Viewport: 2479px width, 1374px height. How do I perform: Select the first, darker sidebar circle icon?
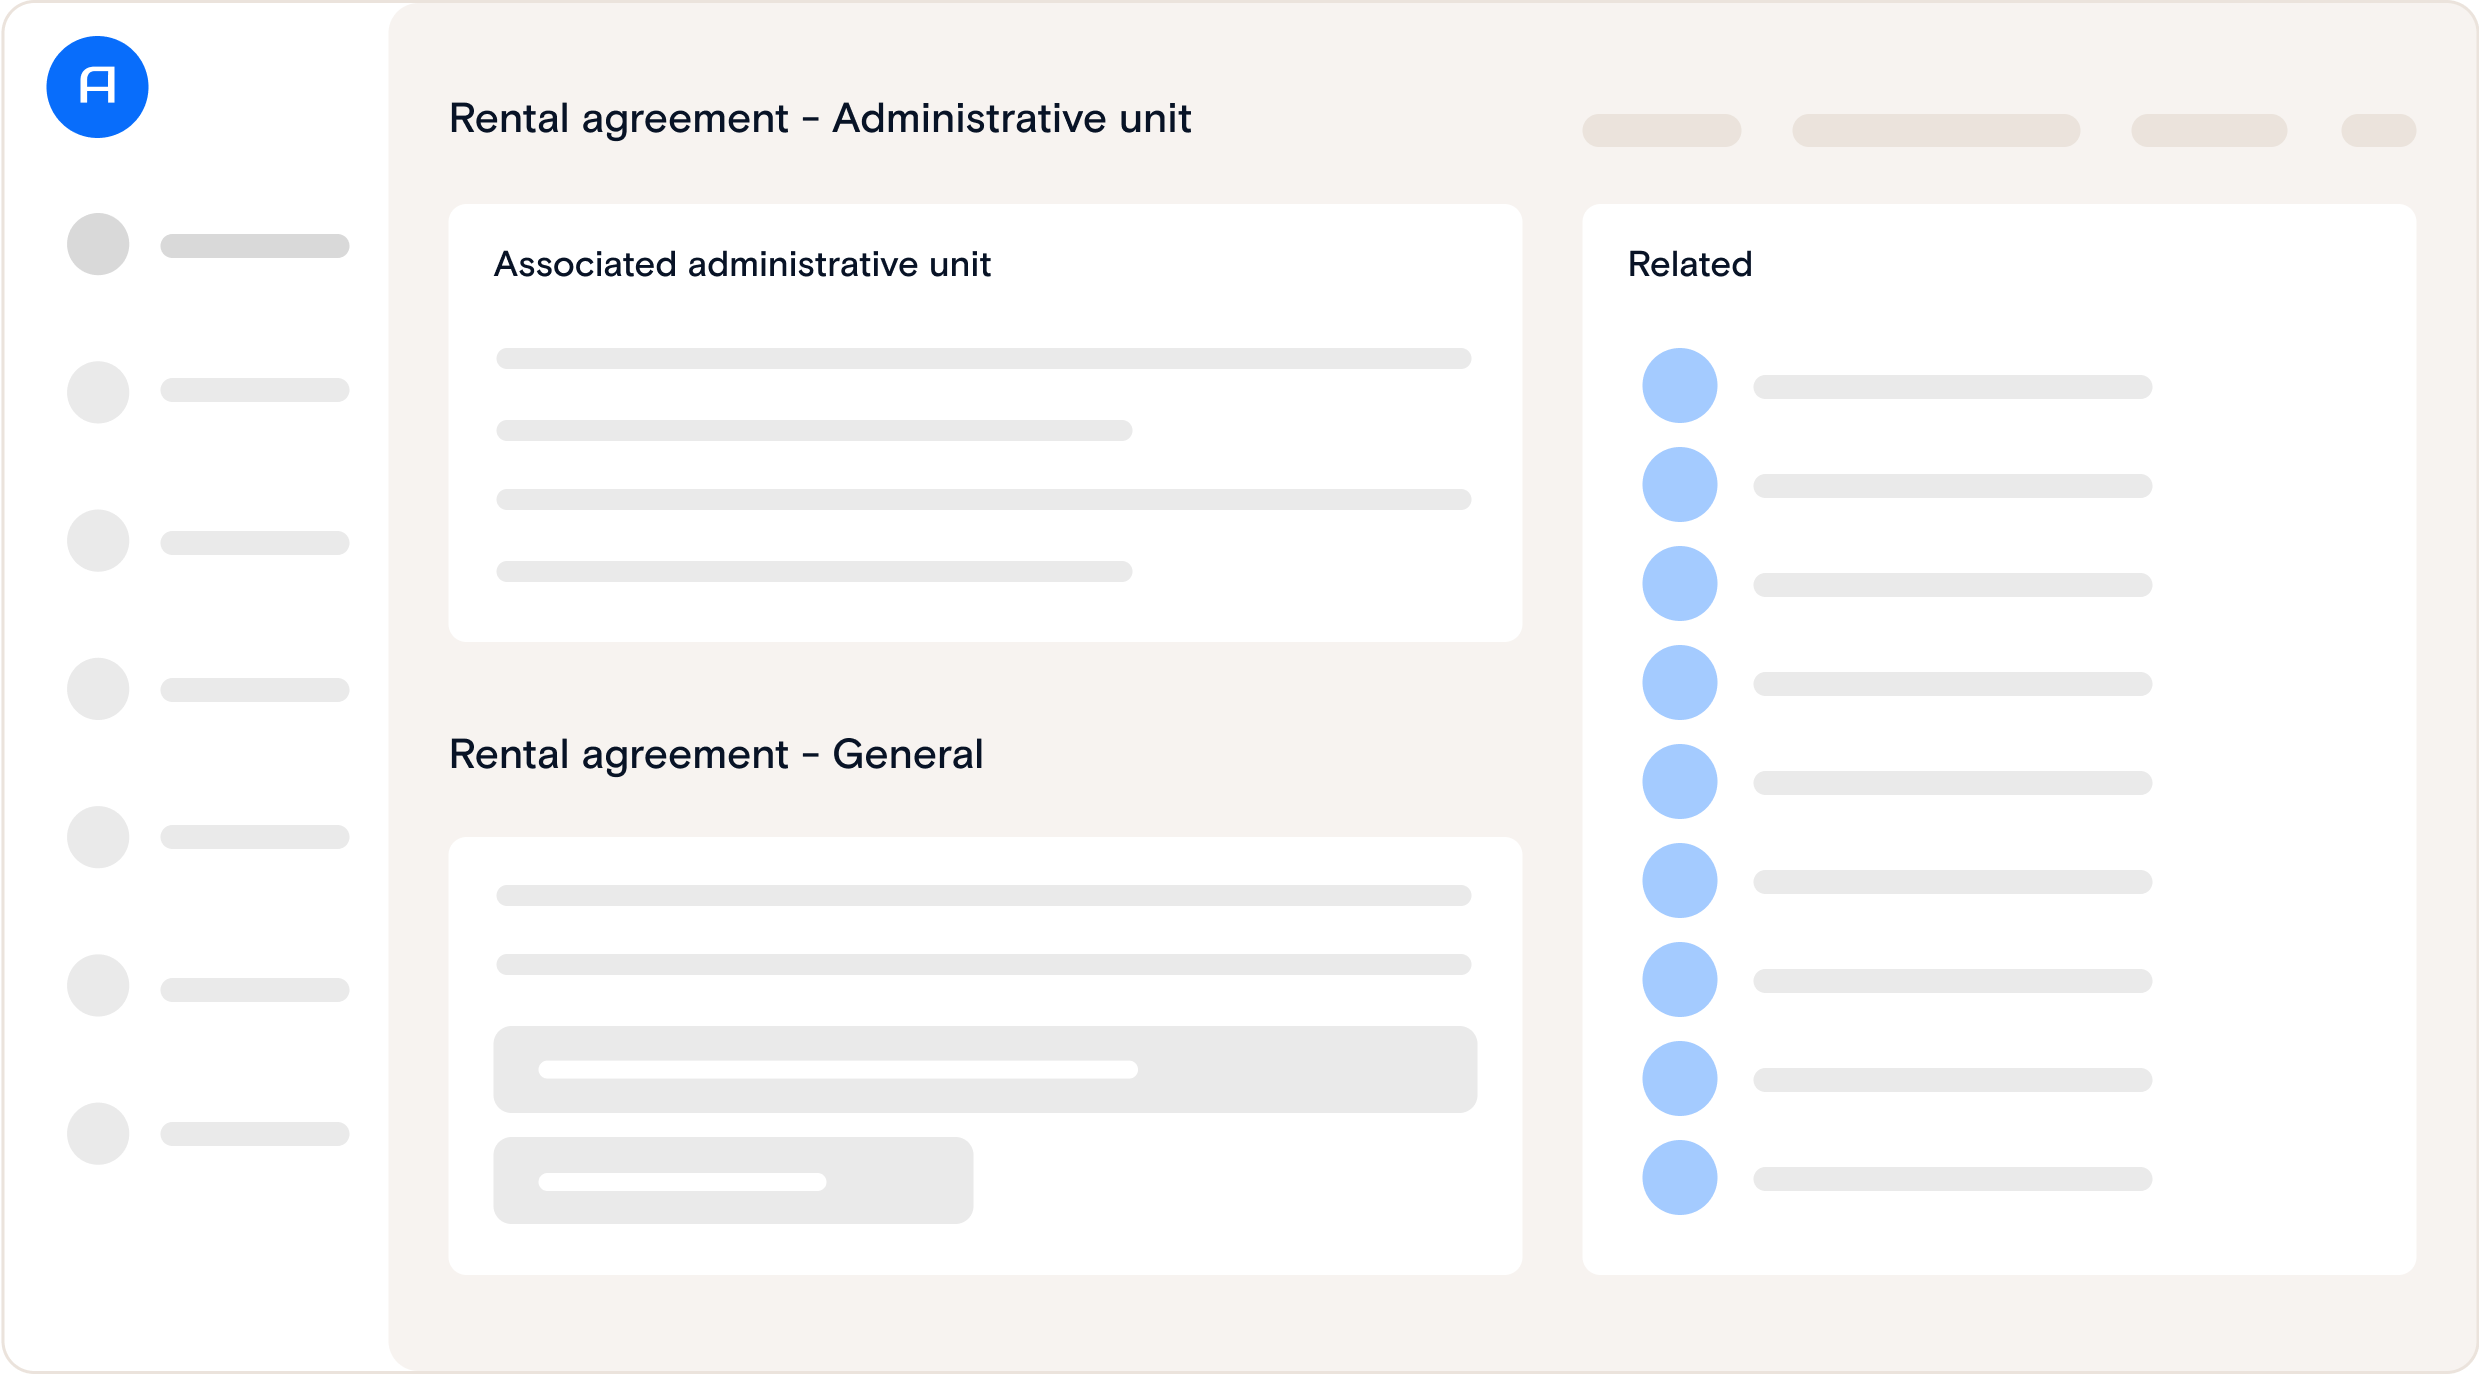(98, 244)
